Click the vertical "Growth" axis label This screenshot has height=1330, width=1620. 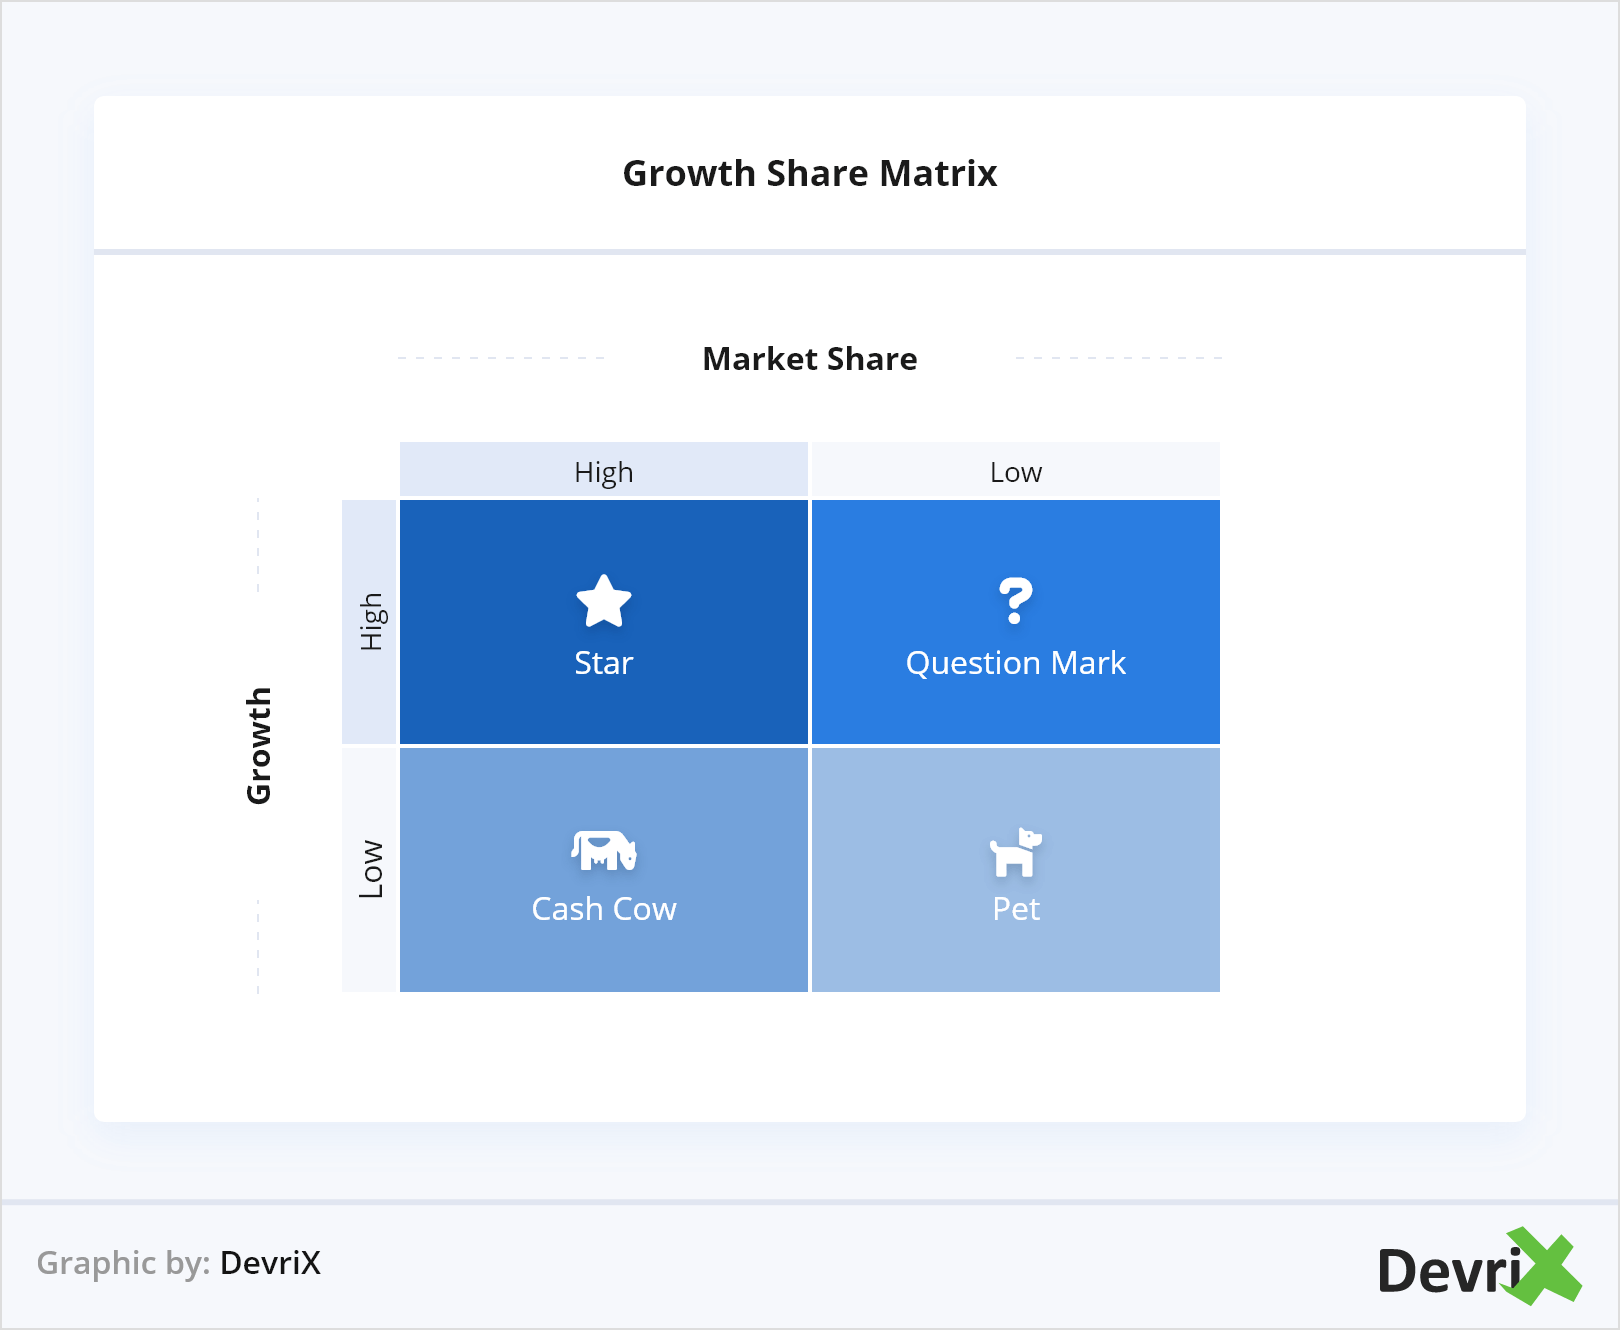pyautogui.click(x=260, y=745)
